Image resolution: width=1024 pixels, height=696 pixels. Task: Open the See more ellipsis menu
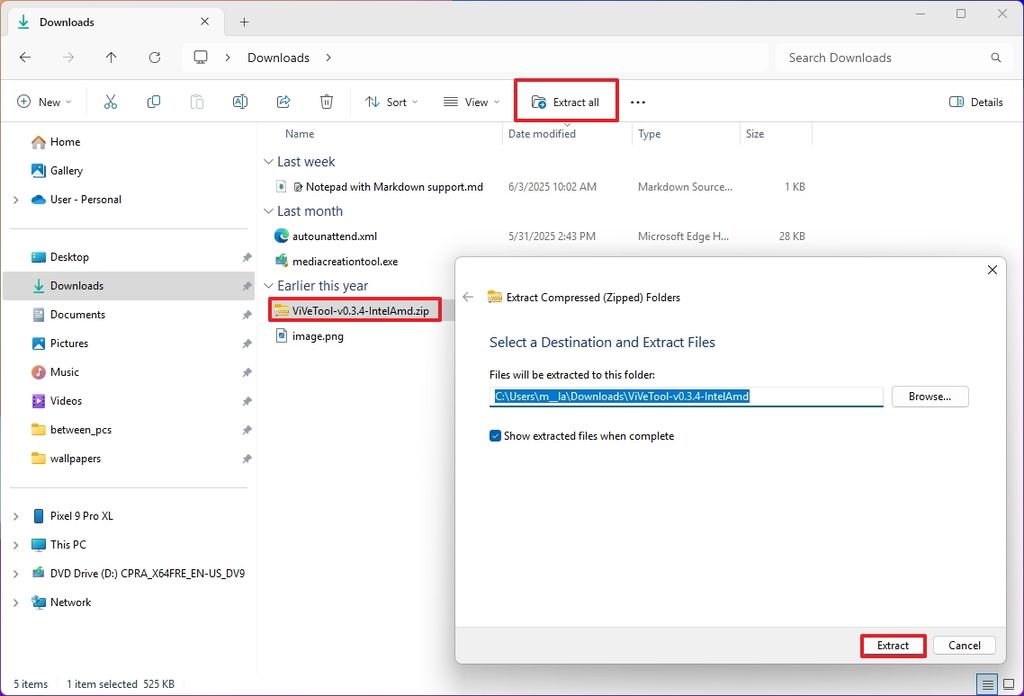[x=637, y=101]
